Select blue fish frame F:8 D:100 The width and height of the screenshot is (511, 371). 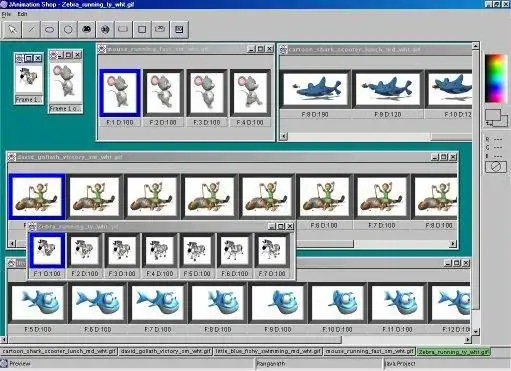click(x=218, y=303)
